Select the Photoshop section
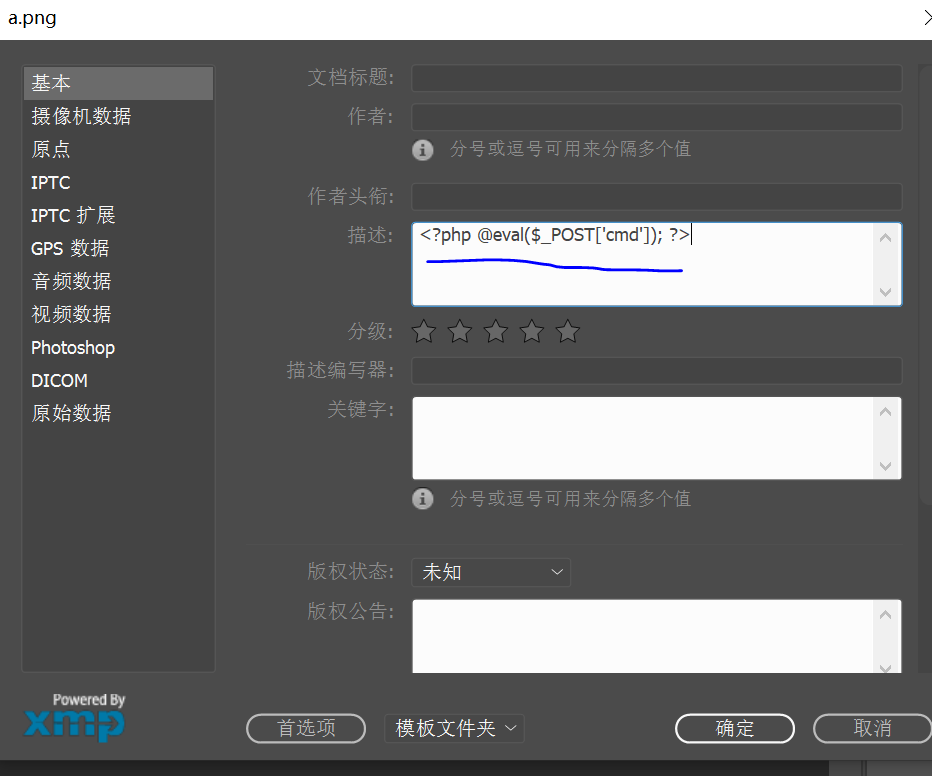The height and width of the screenshot is (776, 932). 118,348
